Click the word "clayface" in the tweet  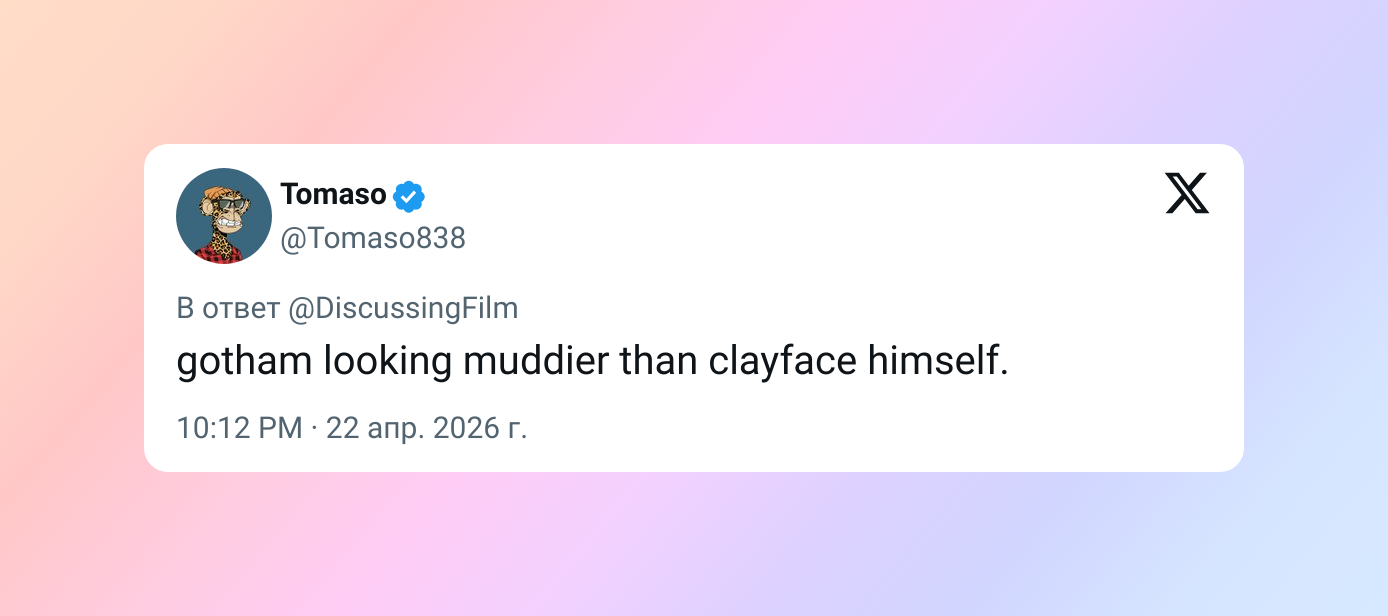(x=783, y=362)
